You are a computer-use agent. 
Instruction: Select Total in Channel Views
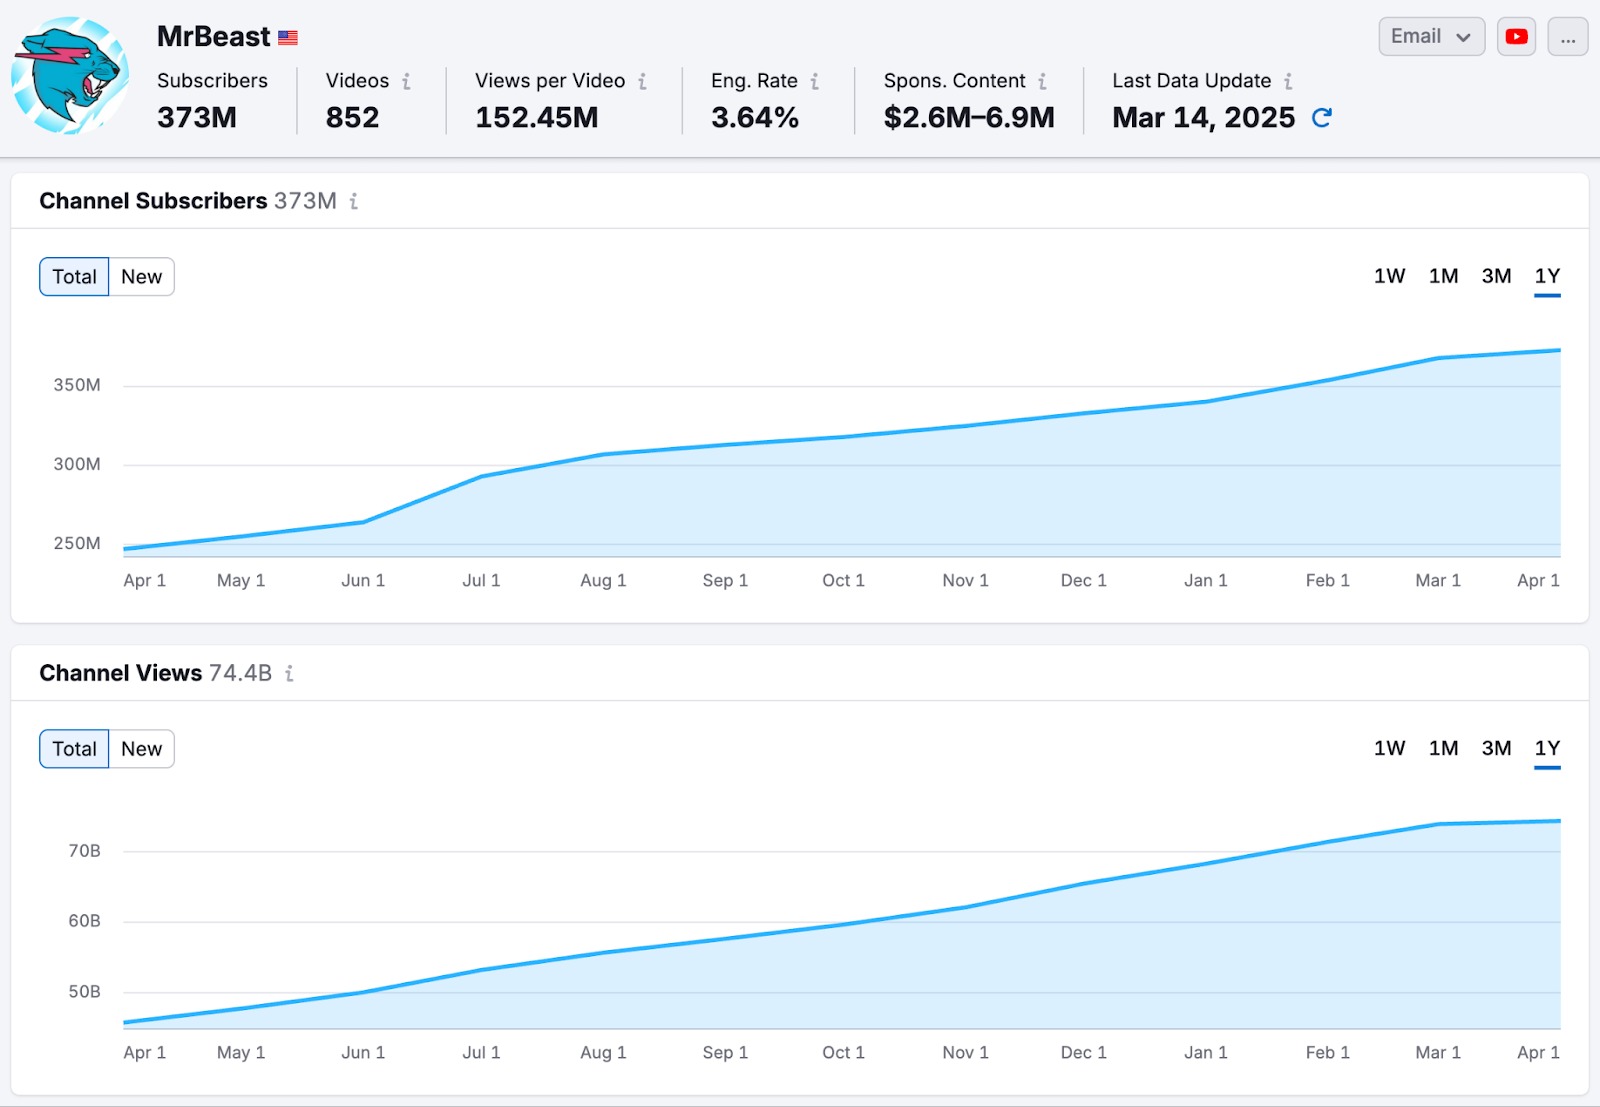[x=74, y=749]
